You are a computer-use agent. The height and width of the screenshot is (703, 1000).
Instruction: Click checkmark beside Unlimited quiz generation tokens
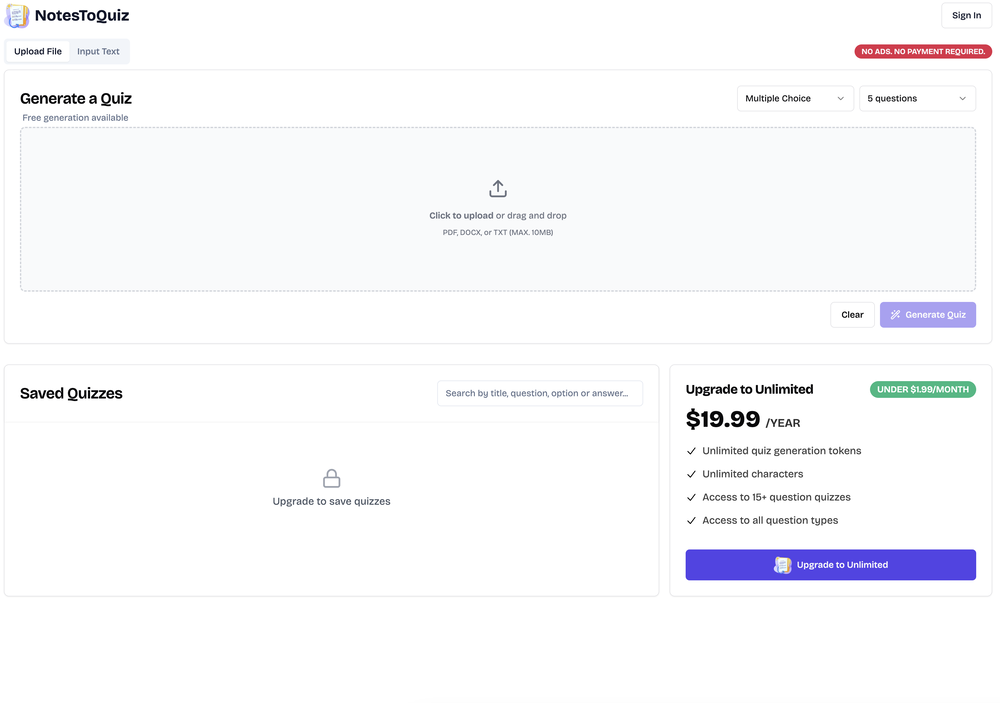pos(691,451)
